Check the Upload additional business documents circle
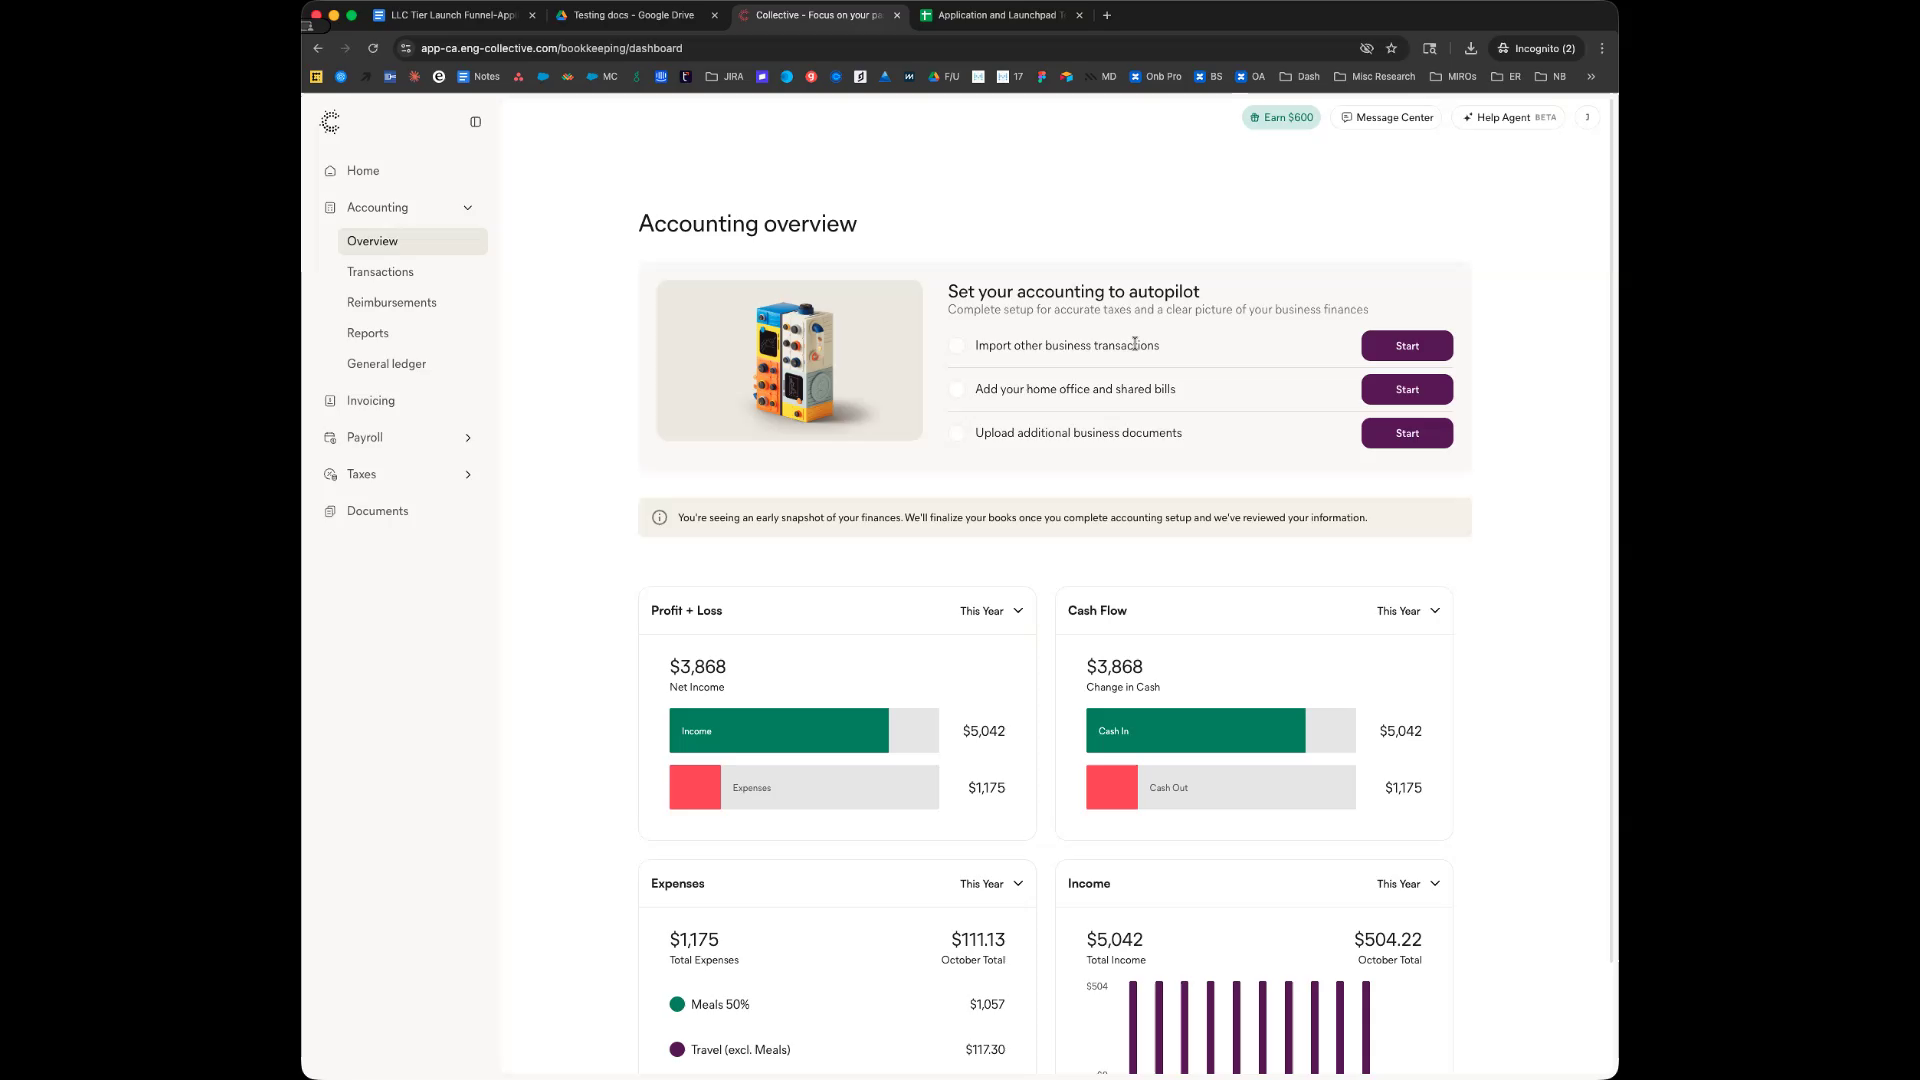 957,433
